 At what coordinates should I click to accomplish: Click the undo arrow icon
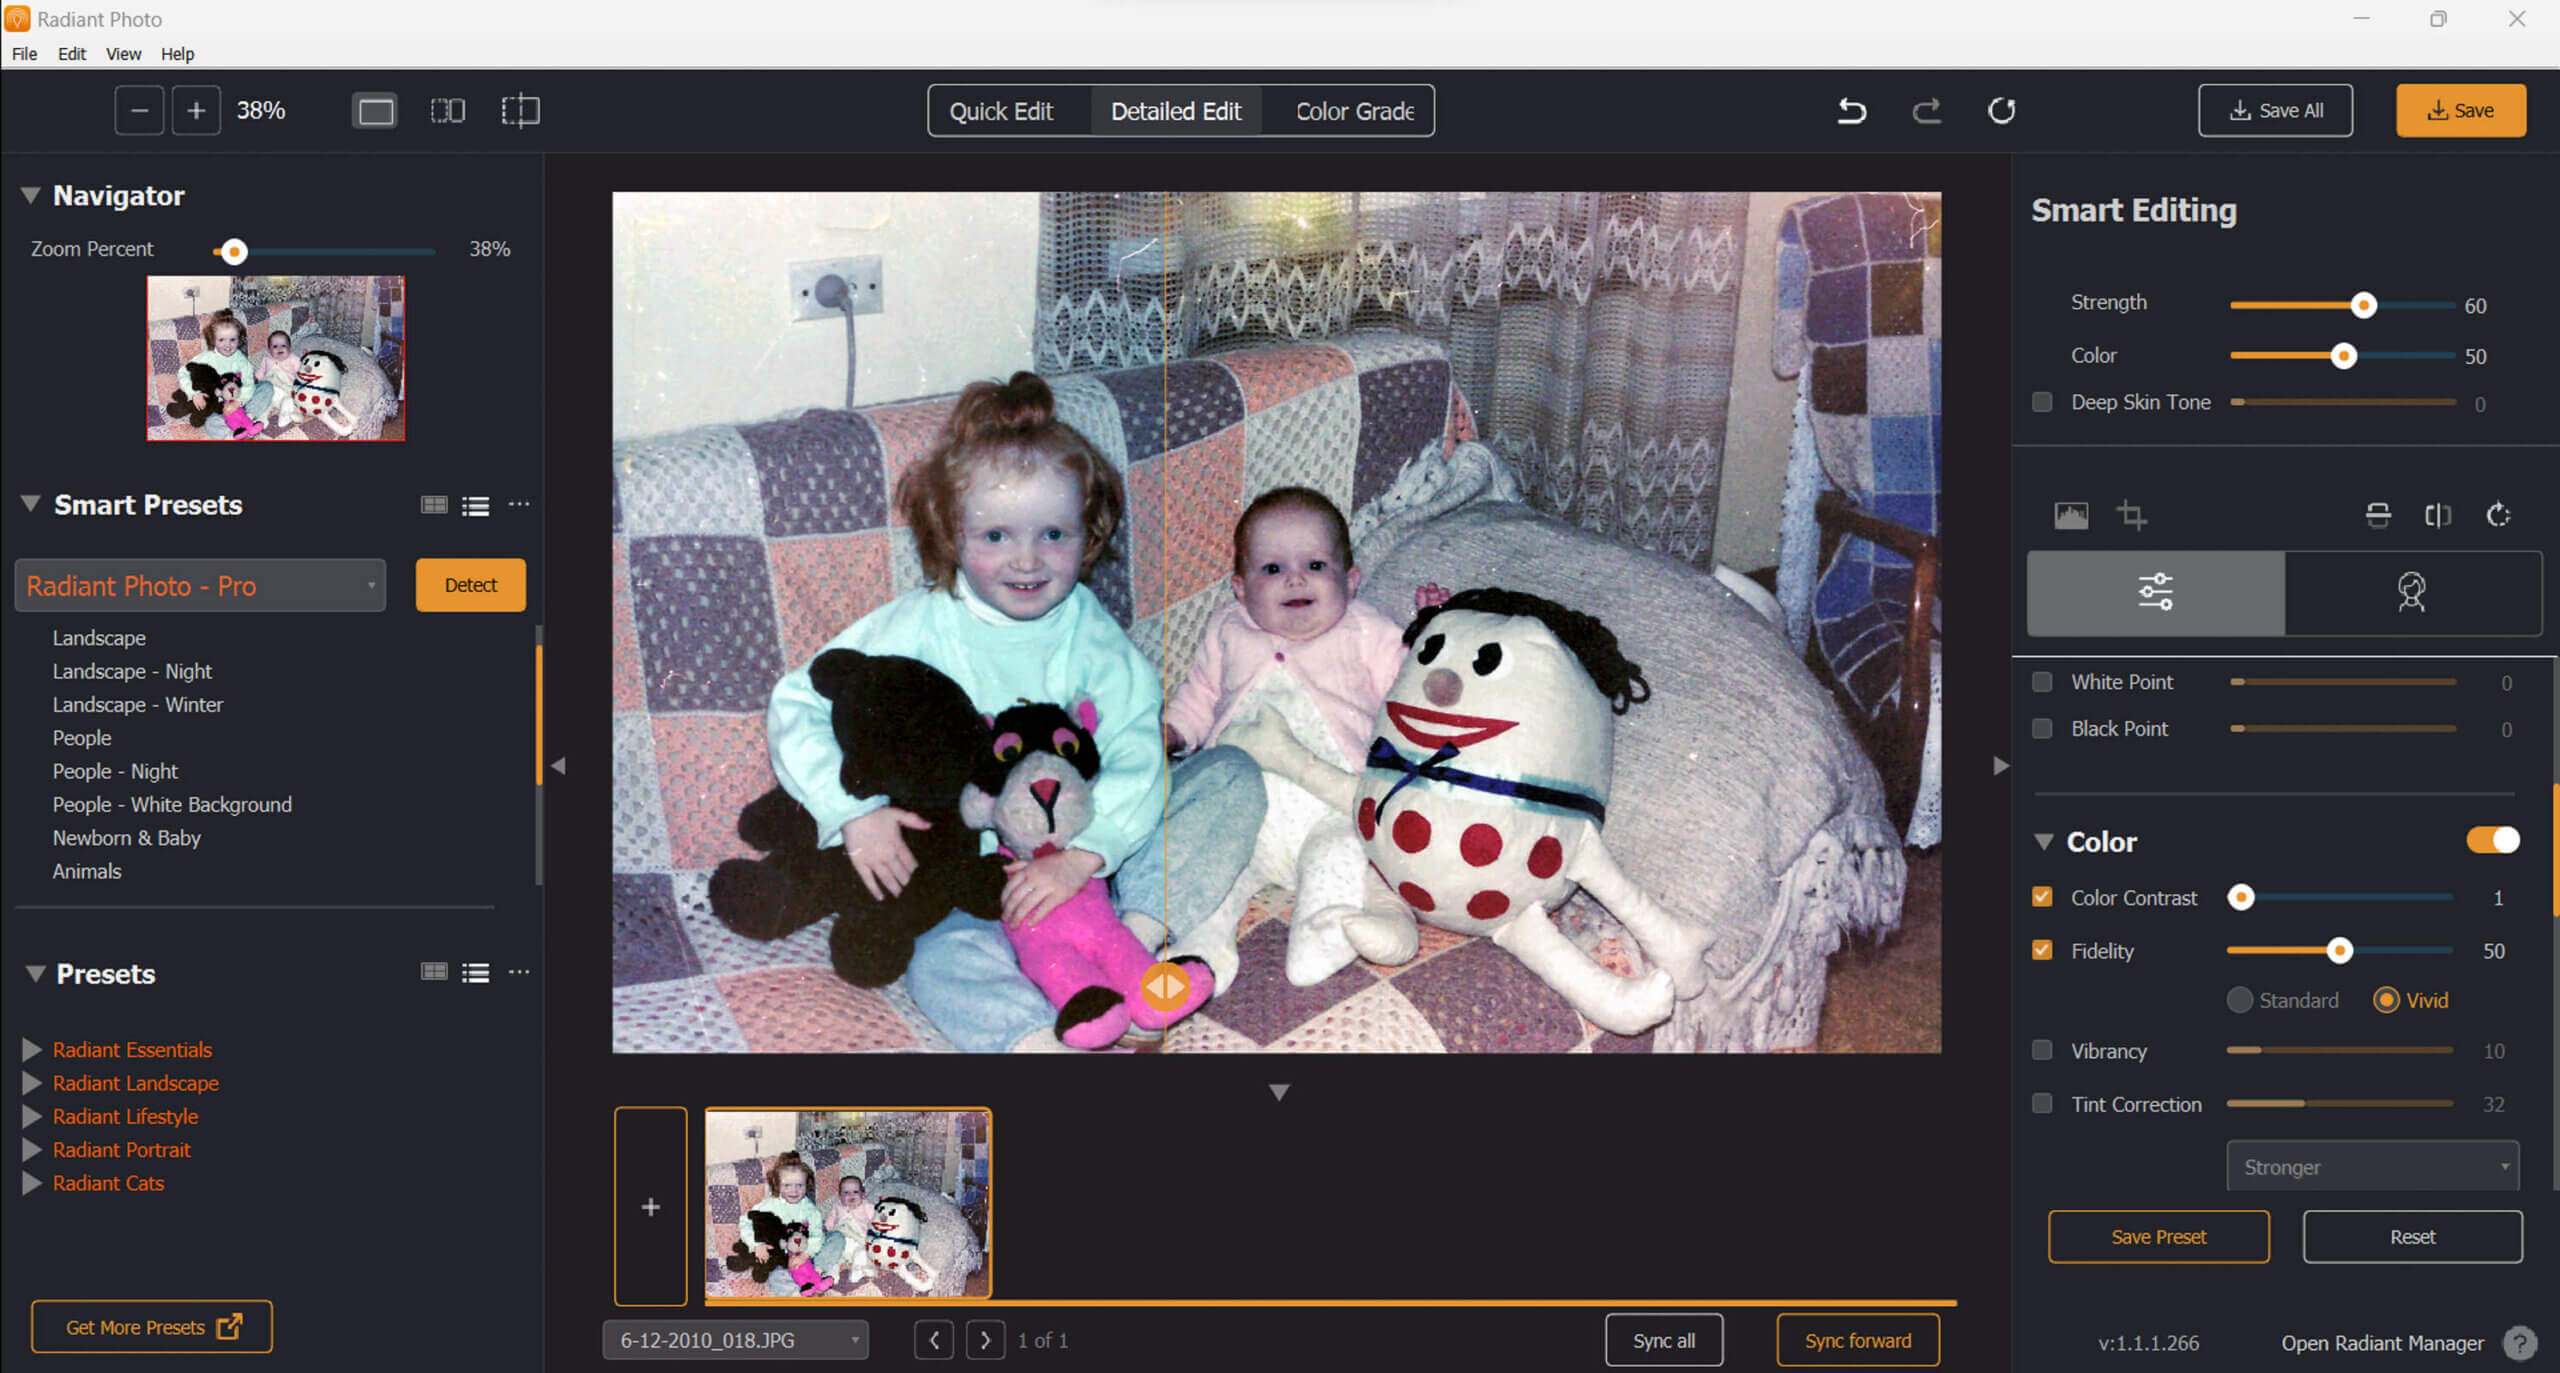1851,110
